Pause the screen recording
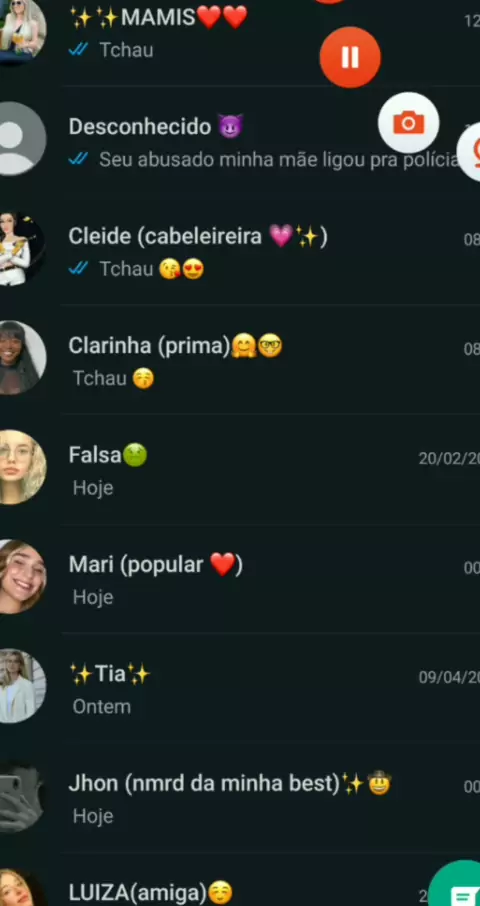480x906 pixels. 350,57
